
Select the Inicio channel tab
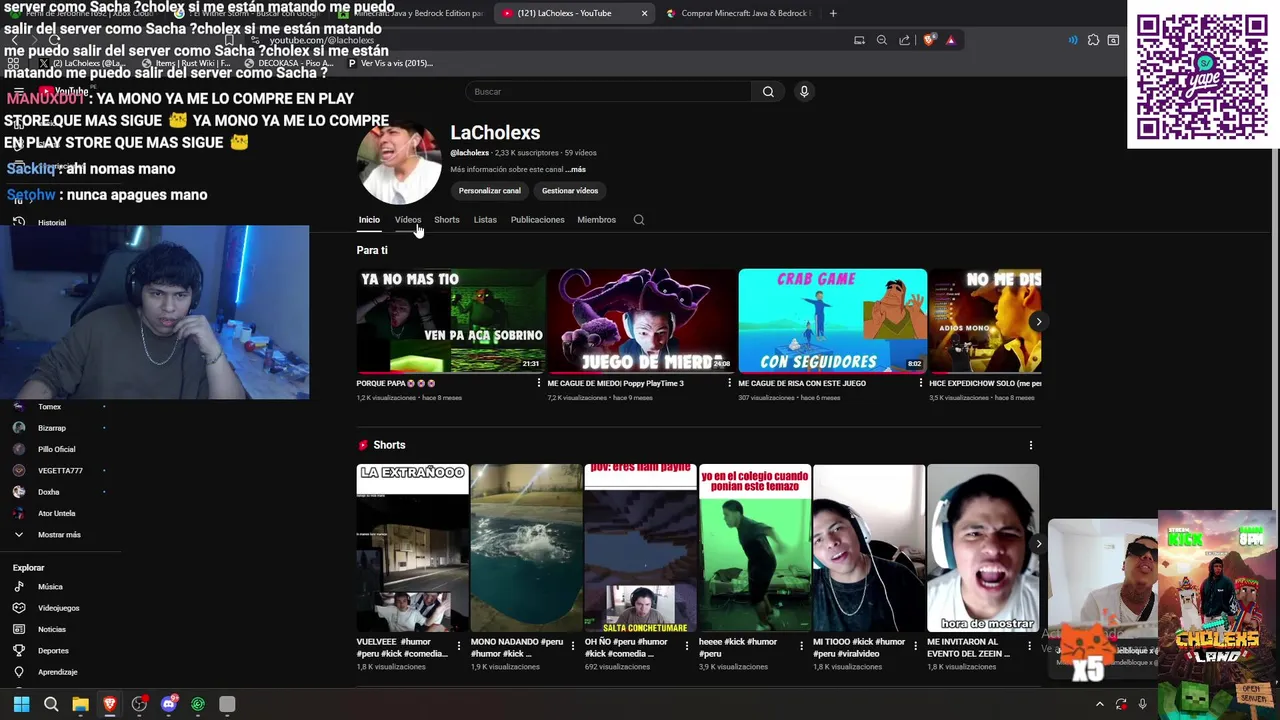tap(369, 220)
